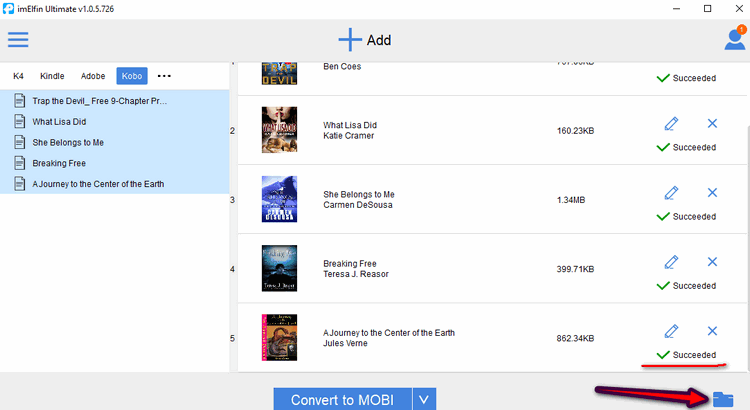
Task: Open the output folder icon
Action: pyautogui.click(x=723, y=399)
